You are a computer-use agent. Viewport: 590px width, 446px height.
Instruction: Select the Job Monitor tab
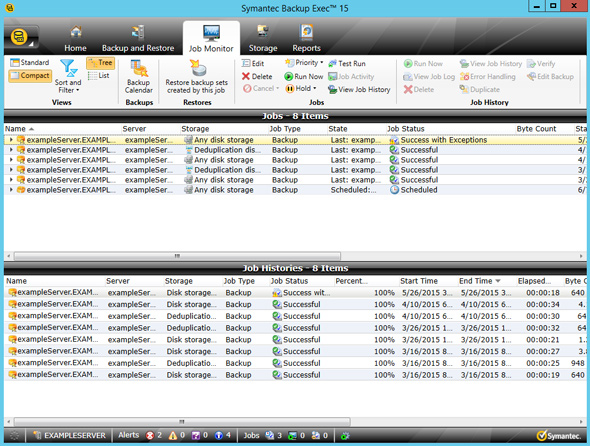[211, 39]
